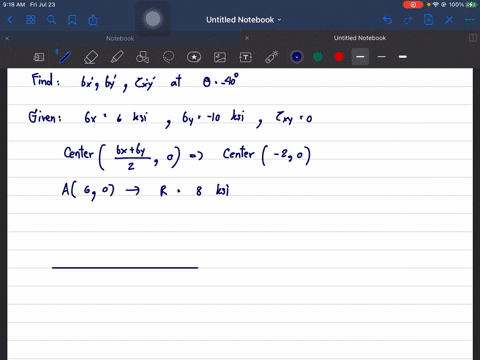
Task: Close the Notebook tab
Action: 7,38
